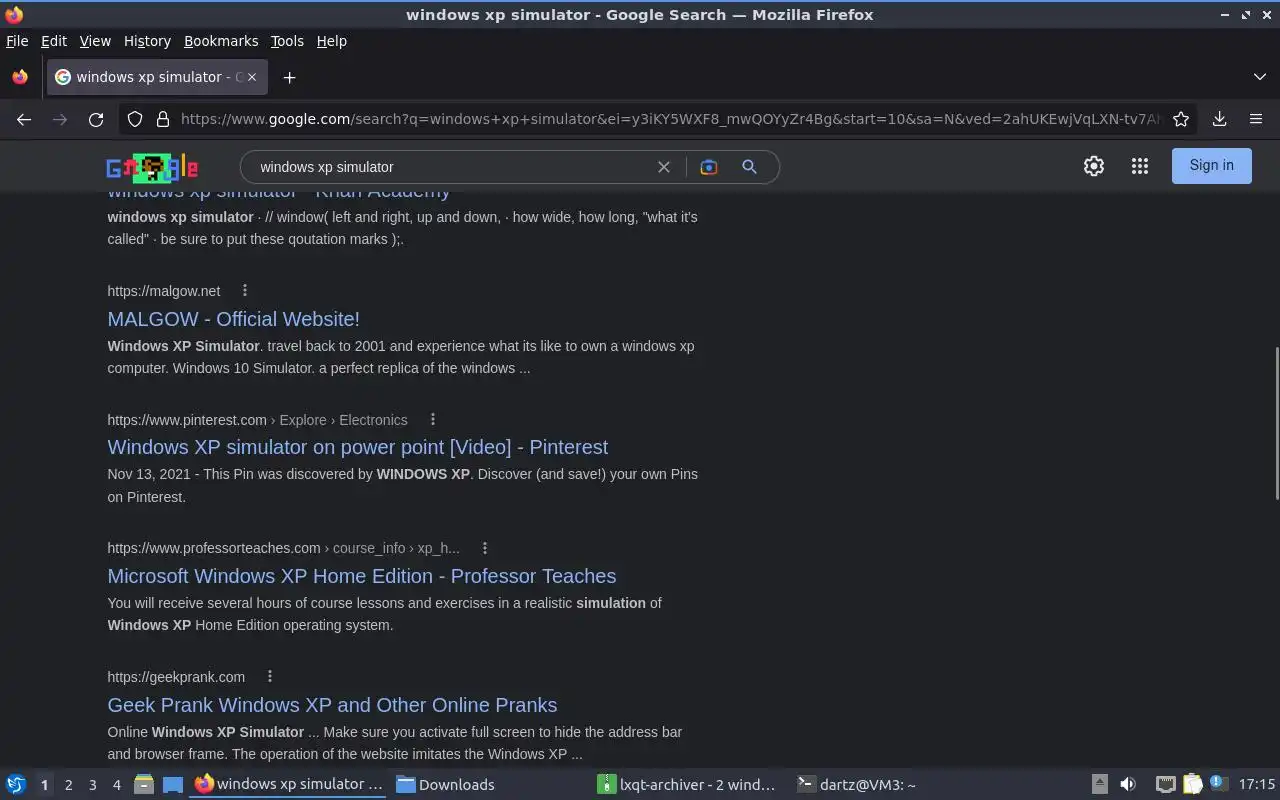Click the https://geekprank.com URL text
Screen dimensions: 1280x800
(176, 677)
